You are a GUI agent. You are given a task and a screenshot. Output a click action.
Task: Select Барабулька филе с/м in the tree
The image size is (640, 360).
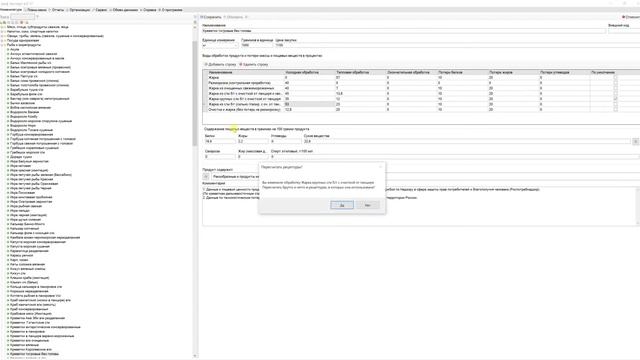click(x=26, y=94)
